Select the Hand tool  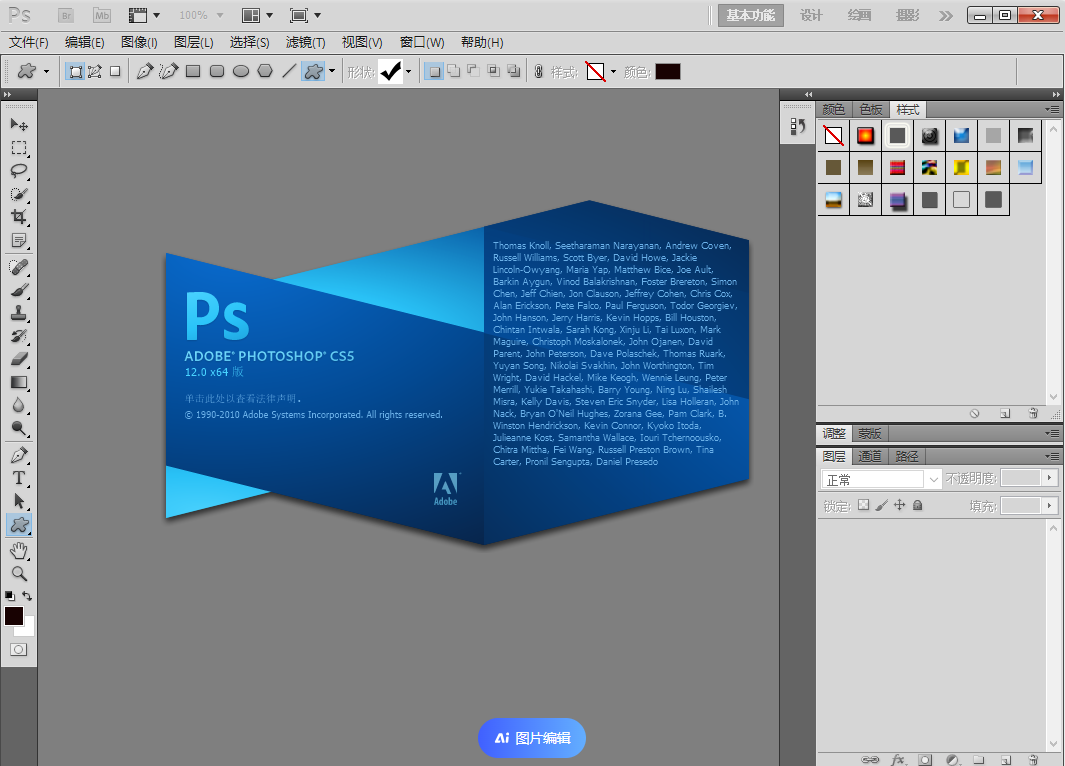pyautogui.click(x=19, y=551)
